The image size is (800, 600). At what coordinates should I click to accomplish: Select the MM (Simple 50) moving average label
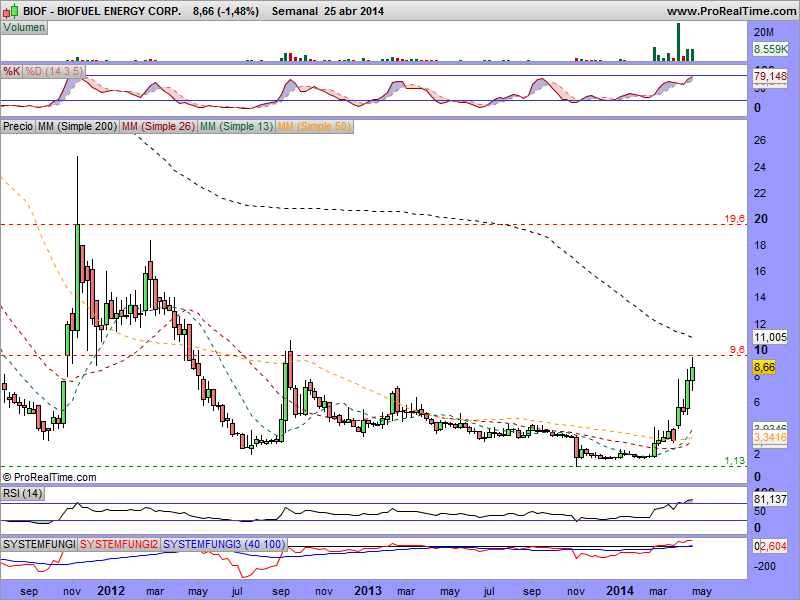coord(314,126)
